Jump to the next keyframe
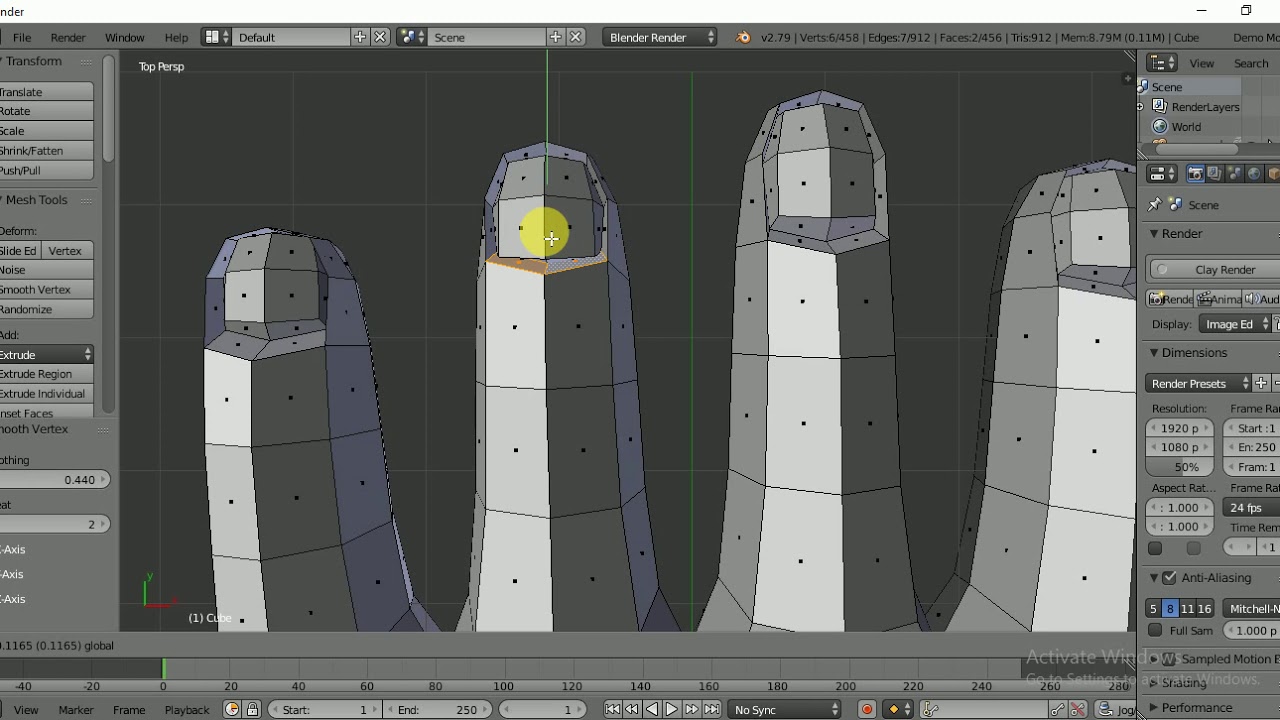This screenshot has height=720, width=1280. (x=692, y=709)
